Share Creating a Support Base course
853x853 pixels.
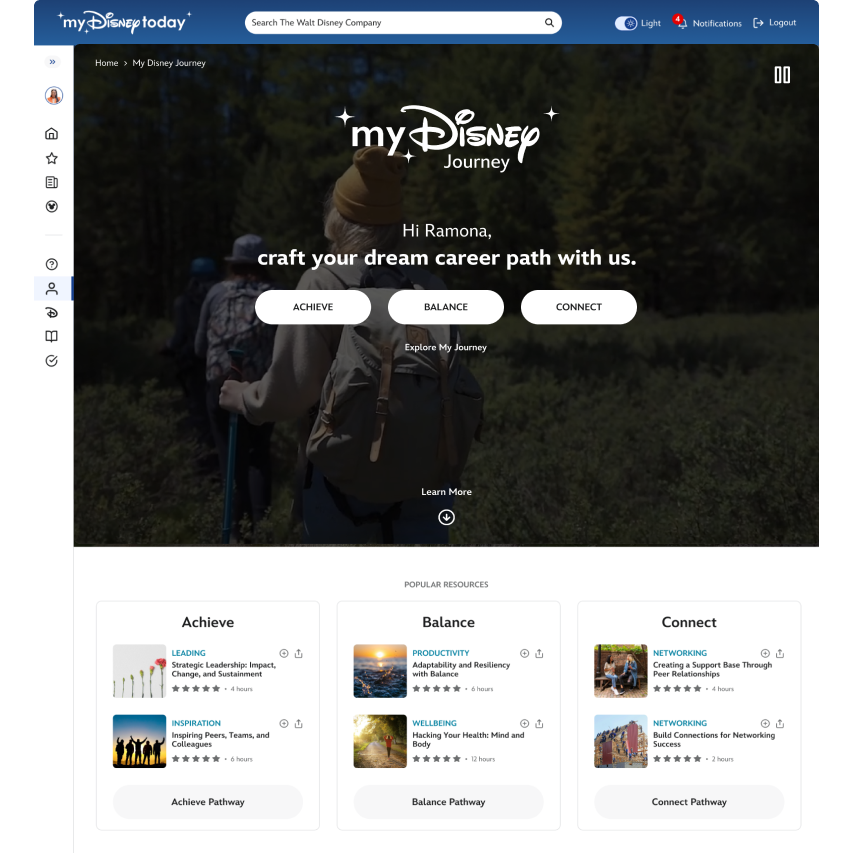pos(780,653)
